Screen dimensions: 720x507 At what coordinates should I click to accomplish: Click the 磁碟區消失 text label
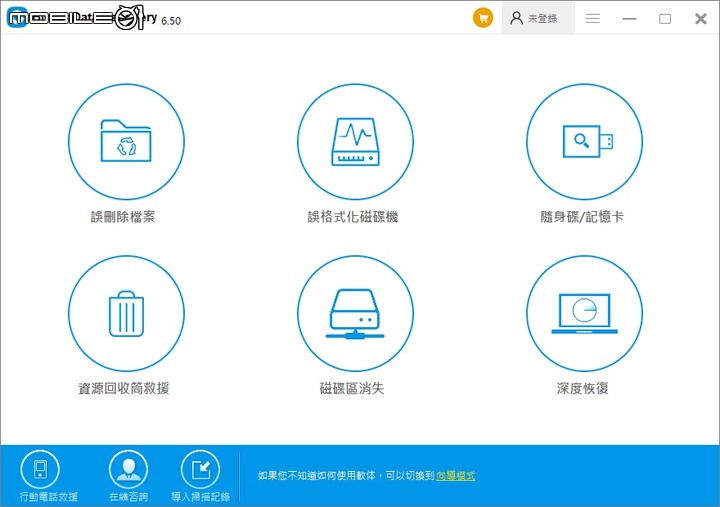pos(352,389)
